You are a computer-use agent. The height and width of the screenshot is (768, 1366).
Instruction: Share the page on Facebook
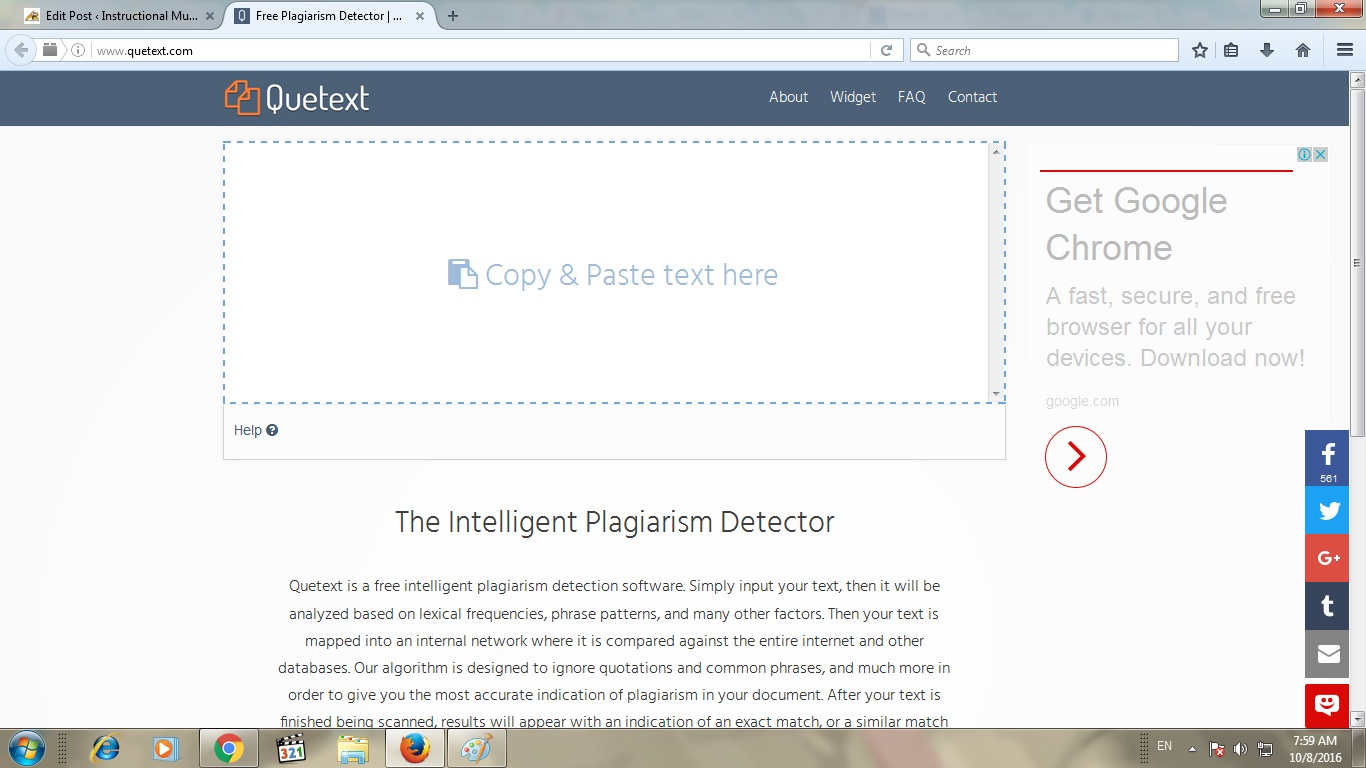pos(1328,458)
